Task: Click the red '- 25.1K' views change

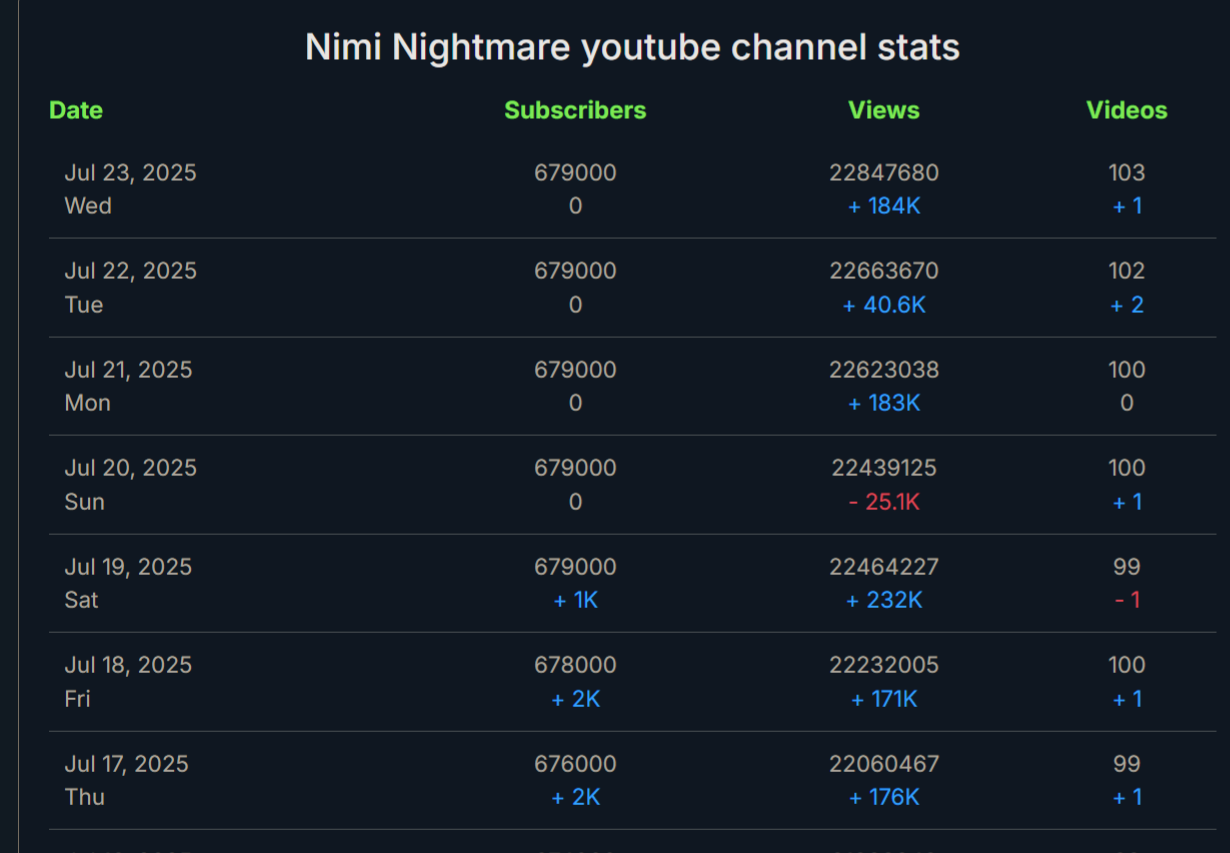Action: tap(884, 501)
